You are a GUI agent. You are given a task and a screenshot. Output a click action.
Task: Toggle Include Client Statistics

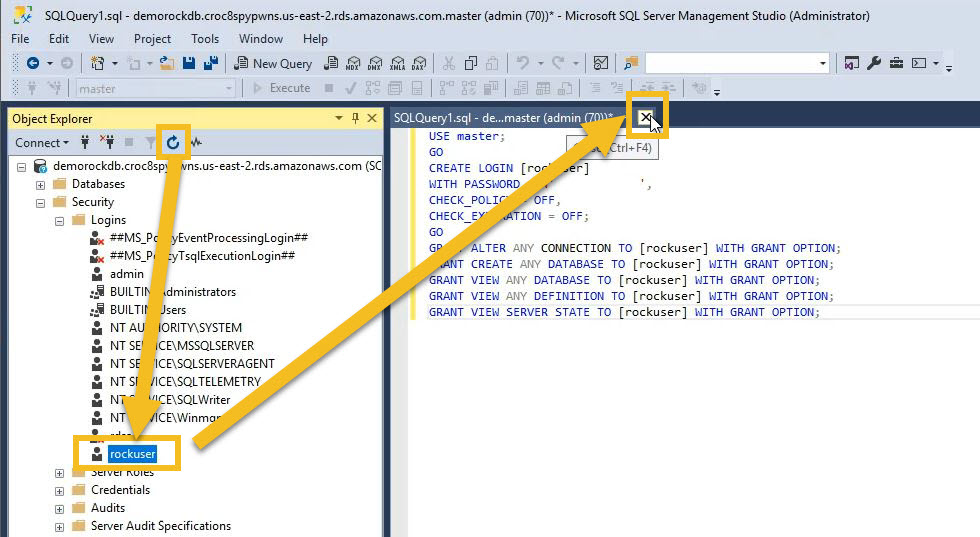tap(491, 88)
